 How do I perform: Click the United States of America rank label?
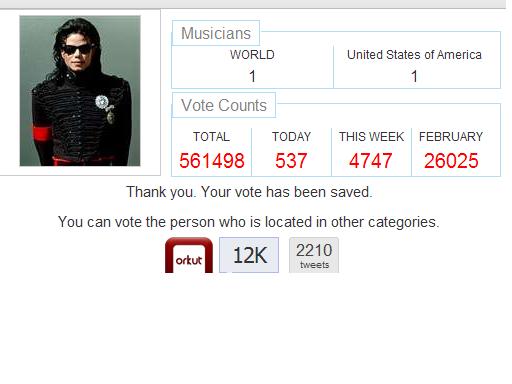point(414,55)
